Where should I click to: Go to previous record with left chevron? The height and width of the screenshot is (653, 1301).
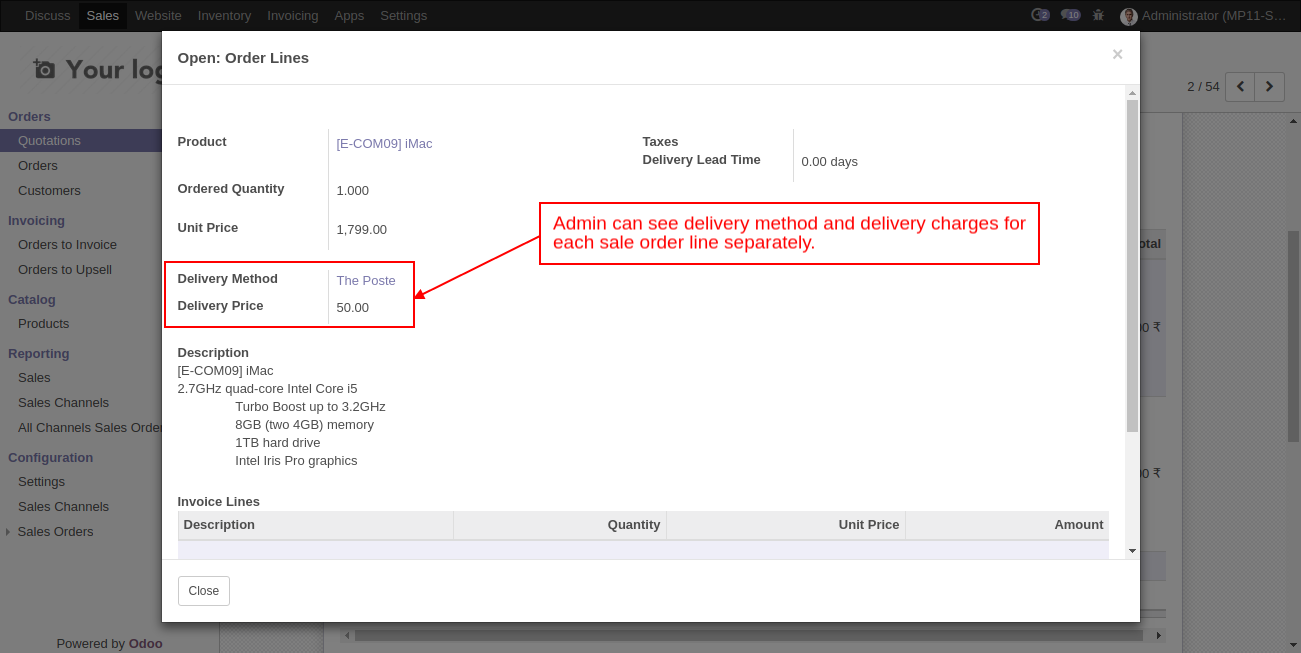(1240, 87)
